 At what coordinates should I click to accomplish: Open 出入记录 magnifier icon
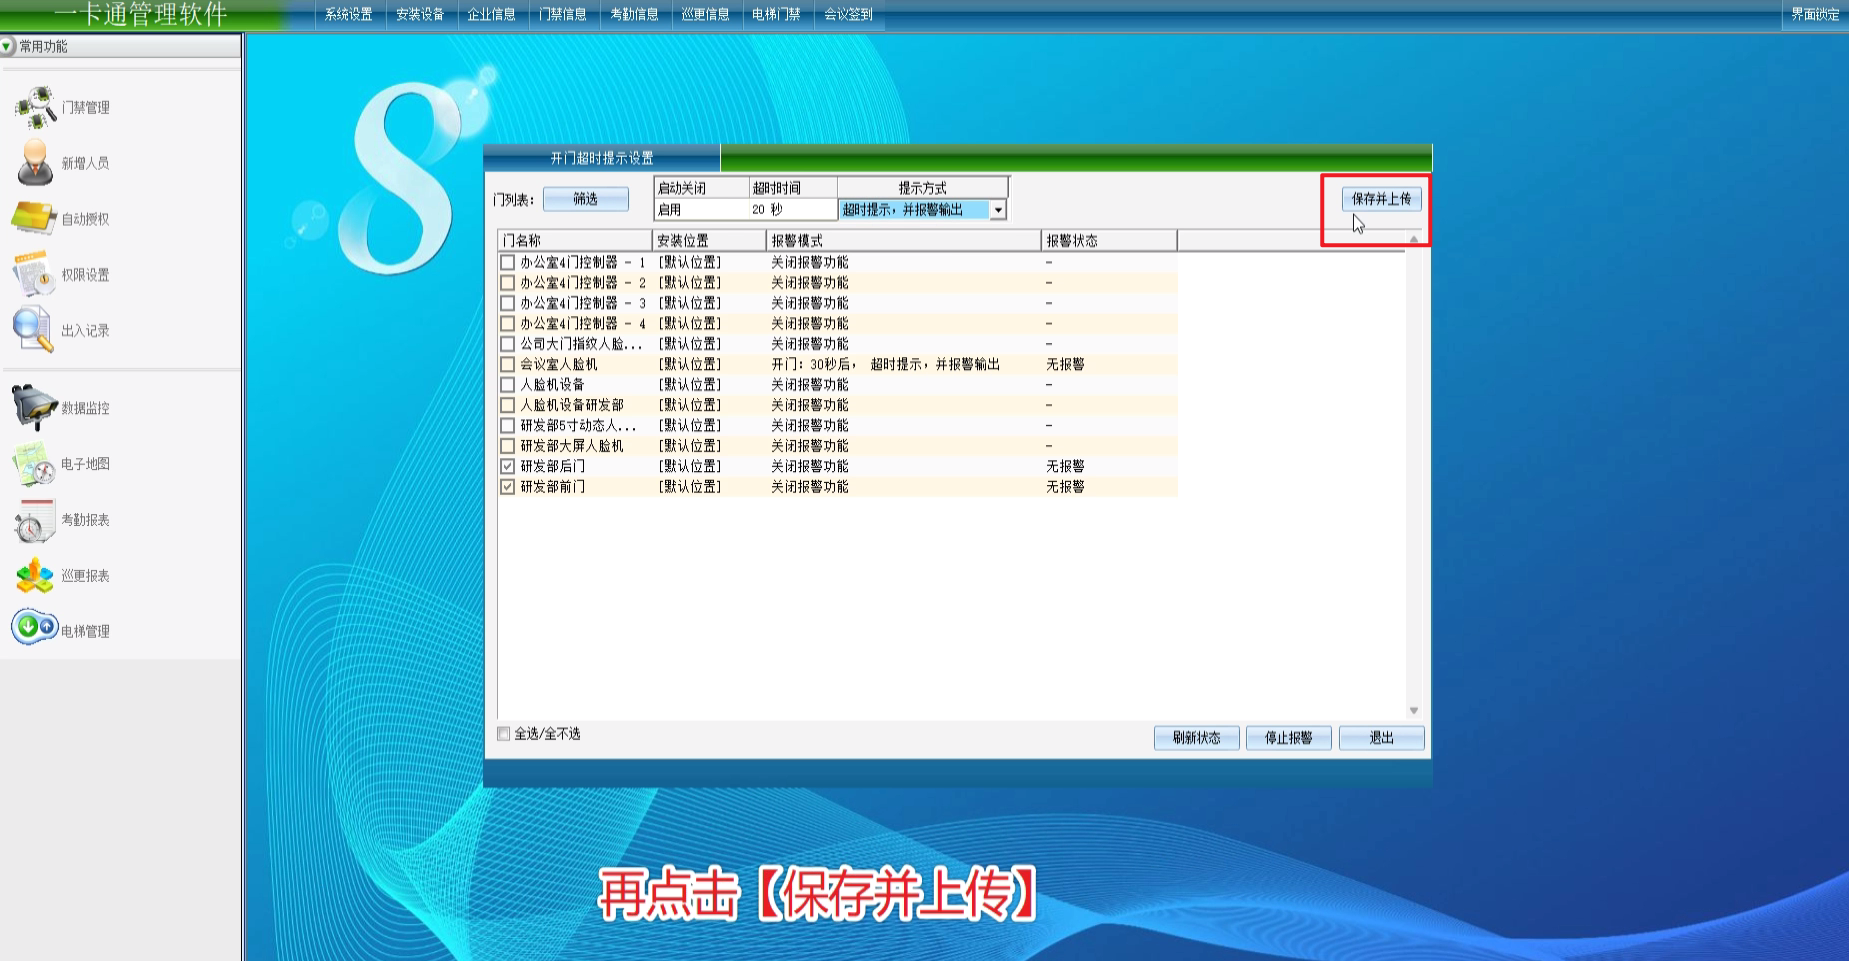pyautogui.click(x=34, y=330)
